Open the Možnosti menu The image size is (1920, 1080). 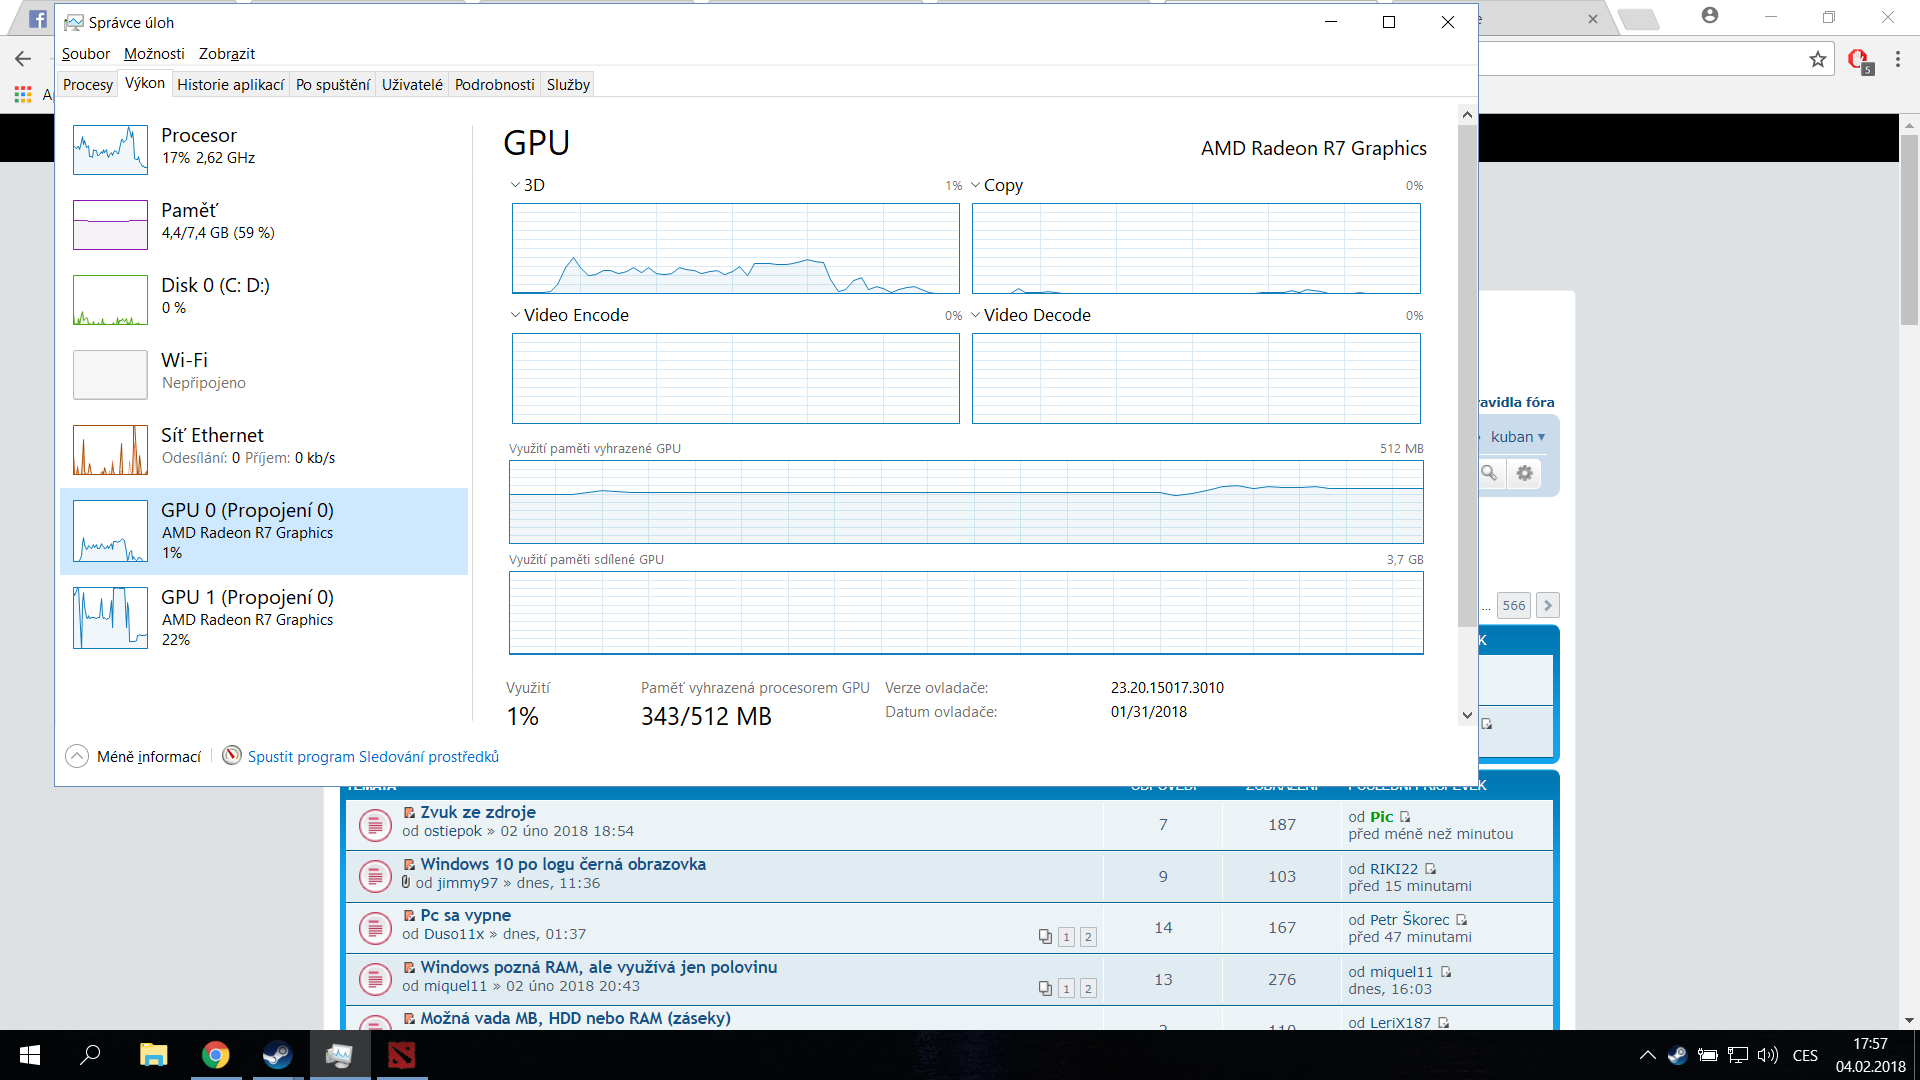pyautogui.click(x=154, y=54)
